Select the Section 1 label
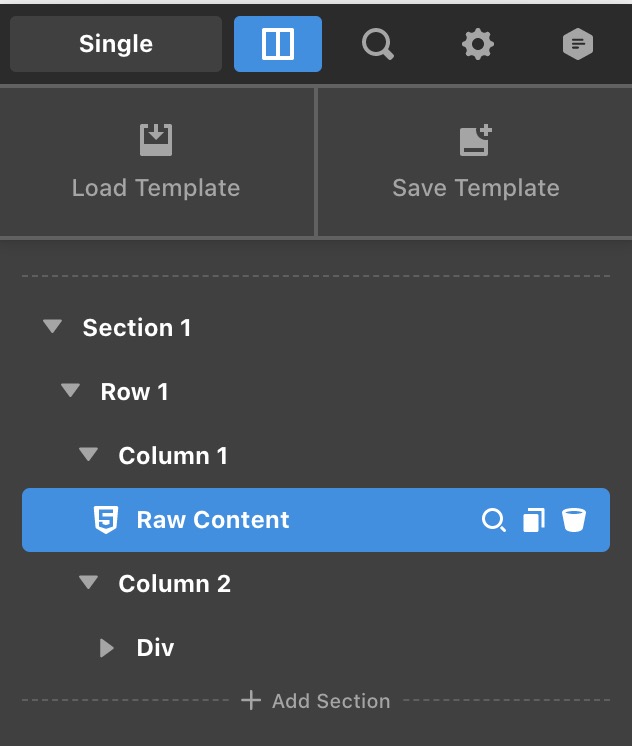Viewport: 632px width, 746px height. (x=137, y=327)
